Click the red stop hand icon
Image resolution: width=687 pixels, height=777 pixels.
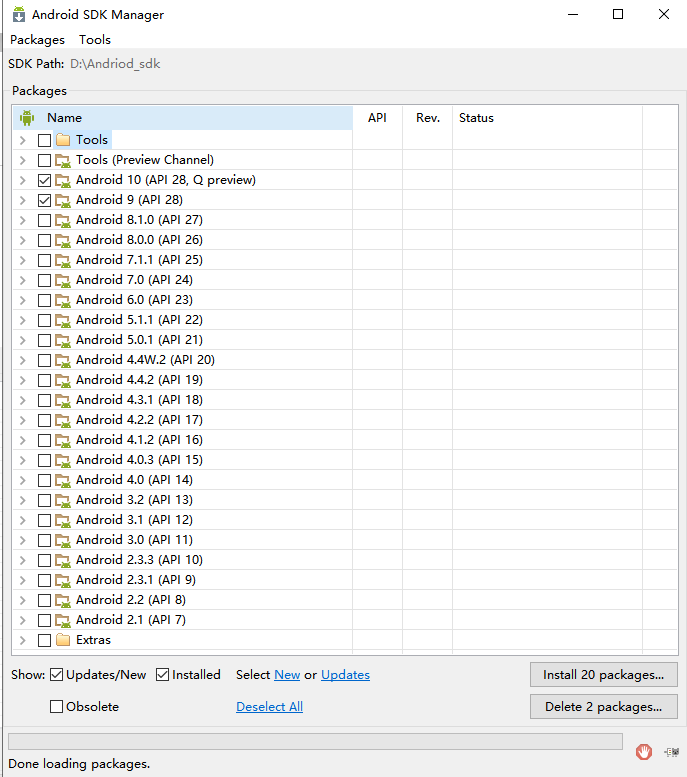pos(644,752)
